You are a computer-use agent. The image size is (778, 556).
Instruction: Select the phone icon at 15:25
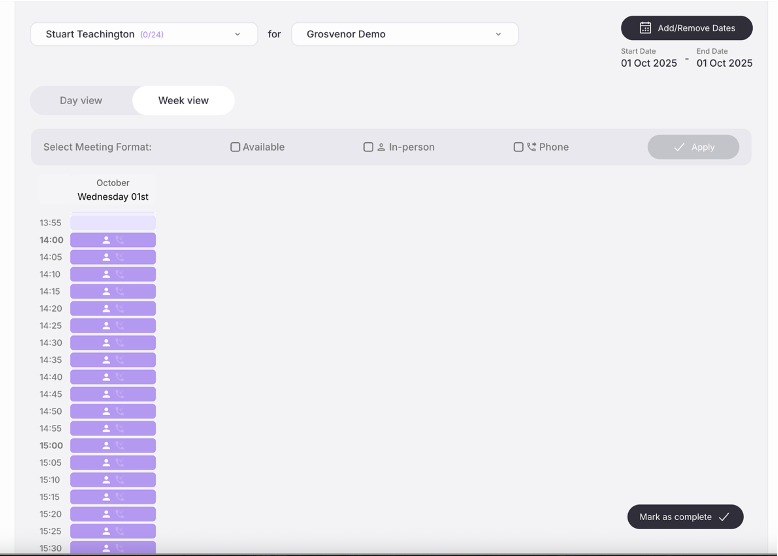point(120,531)
